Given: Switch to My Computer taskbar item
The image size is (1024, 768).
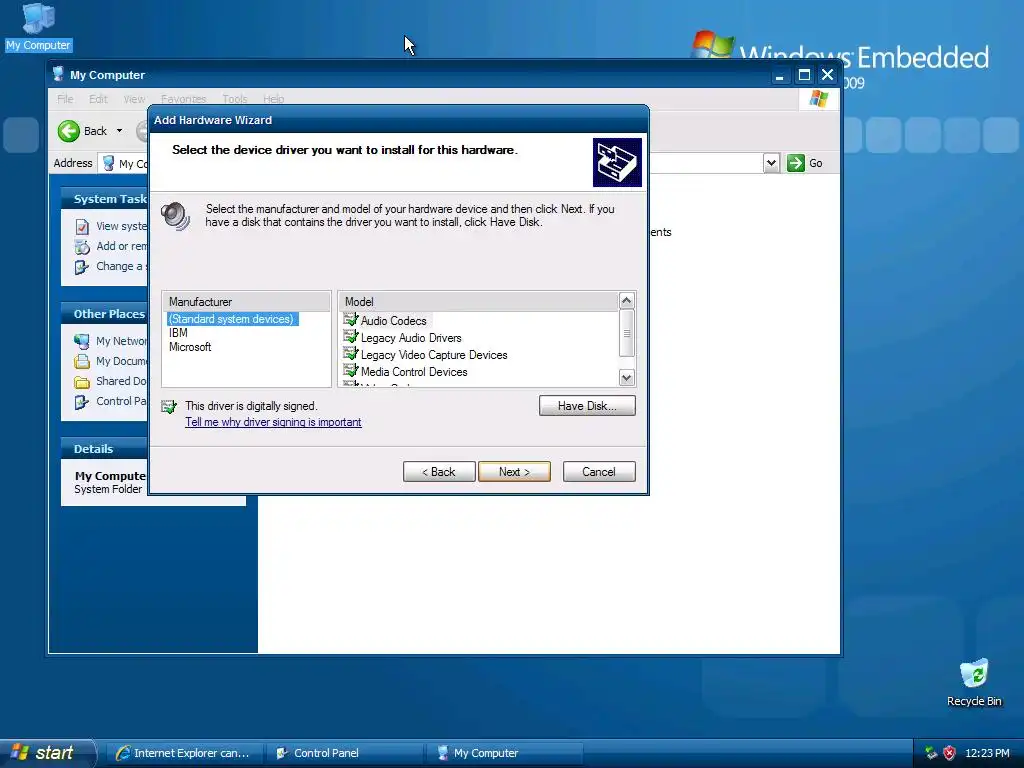Looking at the screenshot, I should (x=505, y=753).
